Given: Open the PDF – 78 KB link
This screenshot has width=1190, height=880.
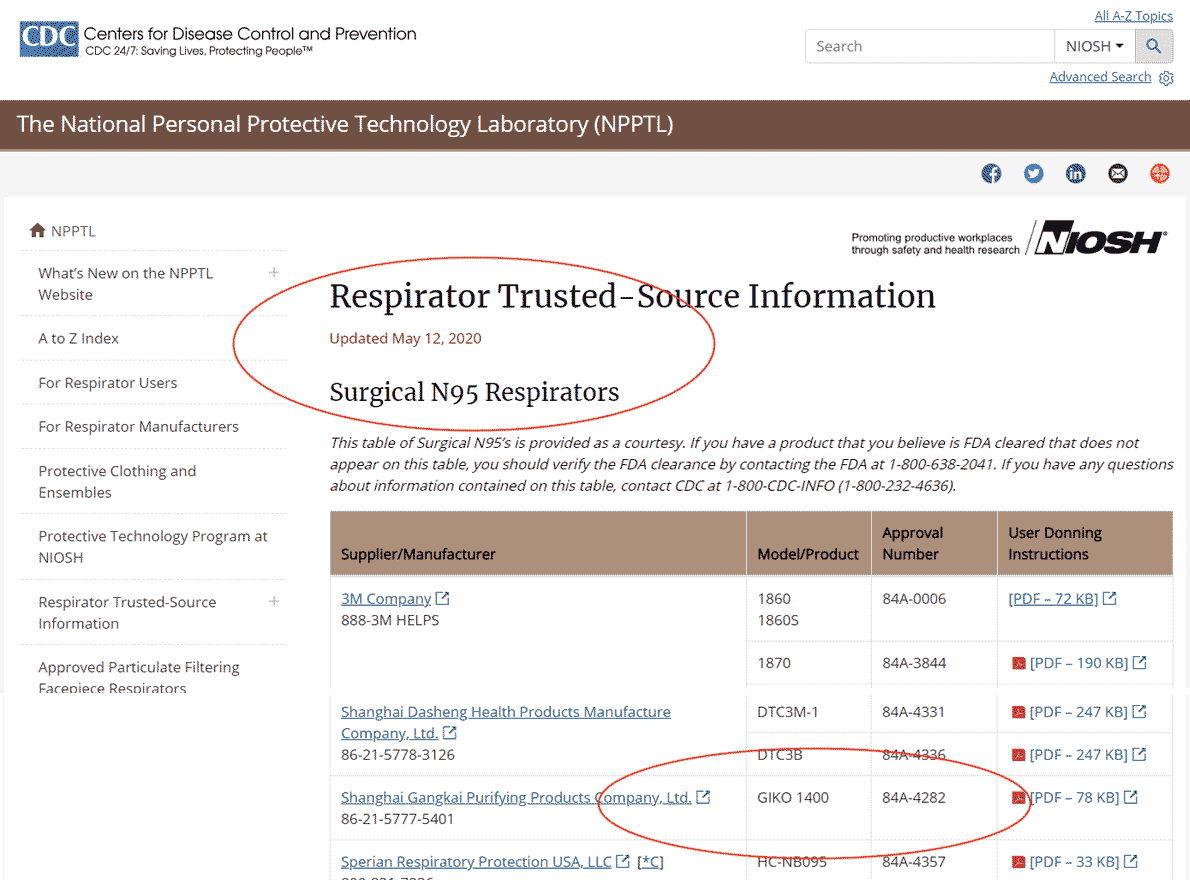Looking at the screenshot, I should tap(1074, 797).
